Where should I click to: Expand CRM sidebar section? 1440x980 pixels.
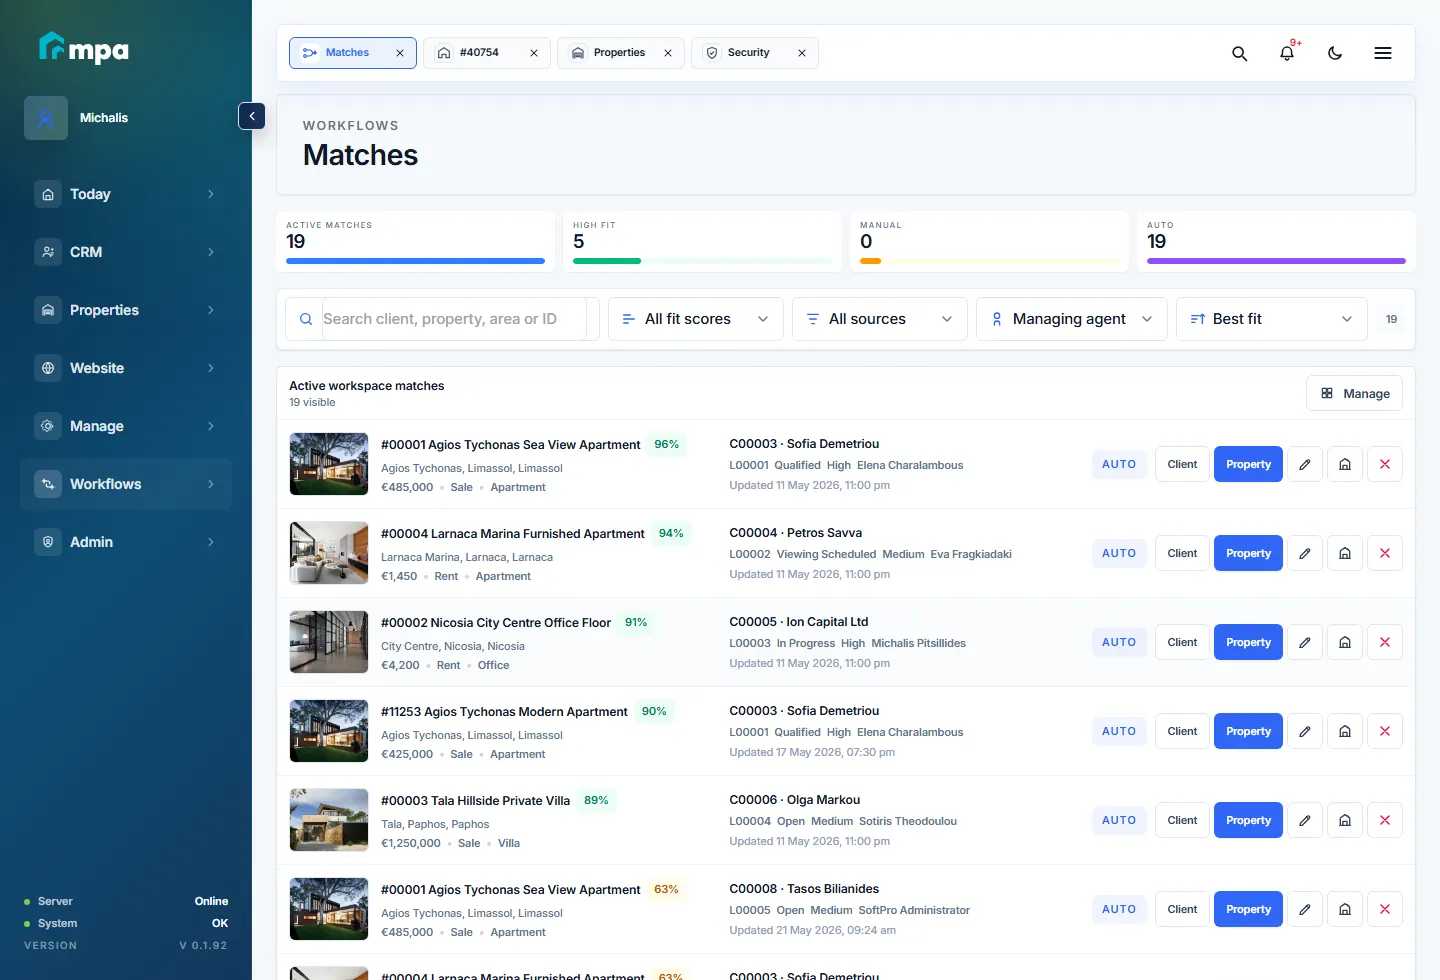coord(126,252)
